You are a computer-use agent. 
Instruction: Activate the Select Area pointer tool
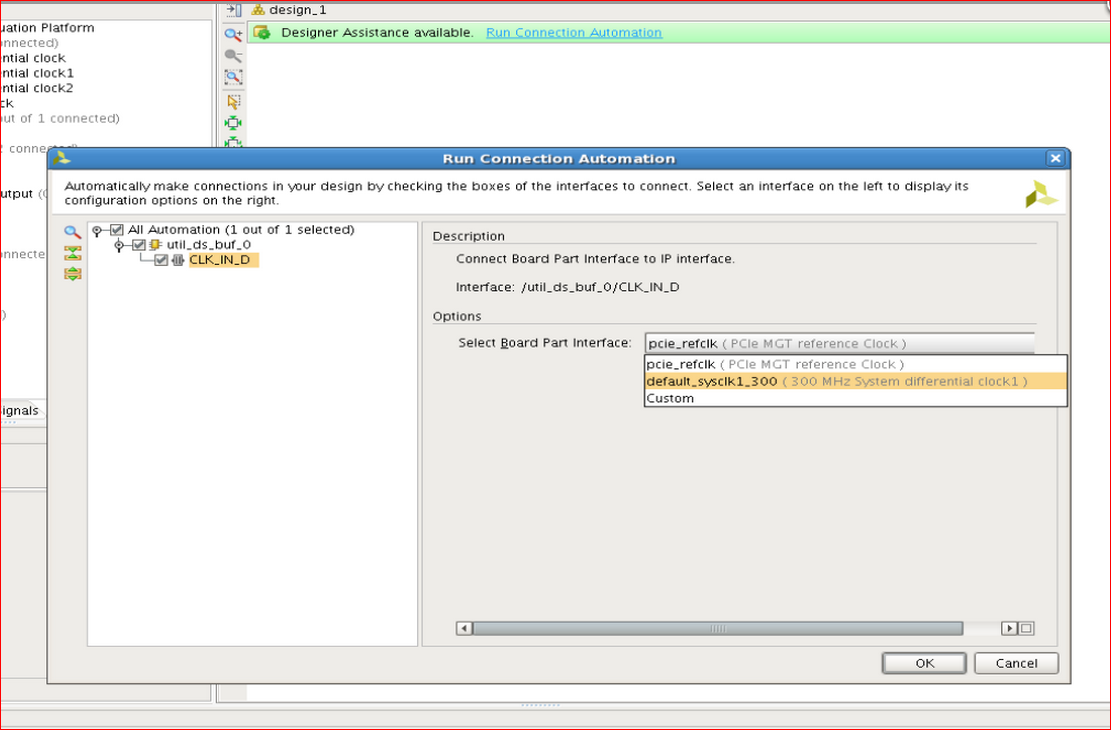point(233,101)
